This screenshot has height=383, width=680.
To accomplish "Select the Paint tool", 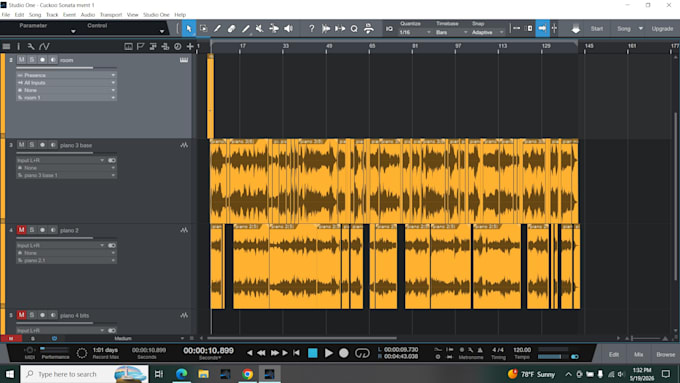I will point(245,29).
